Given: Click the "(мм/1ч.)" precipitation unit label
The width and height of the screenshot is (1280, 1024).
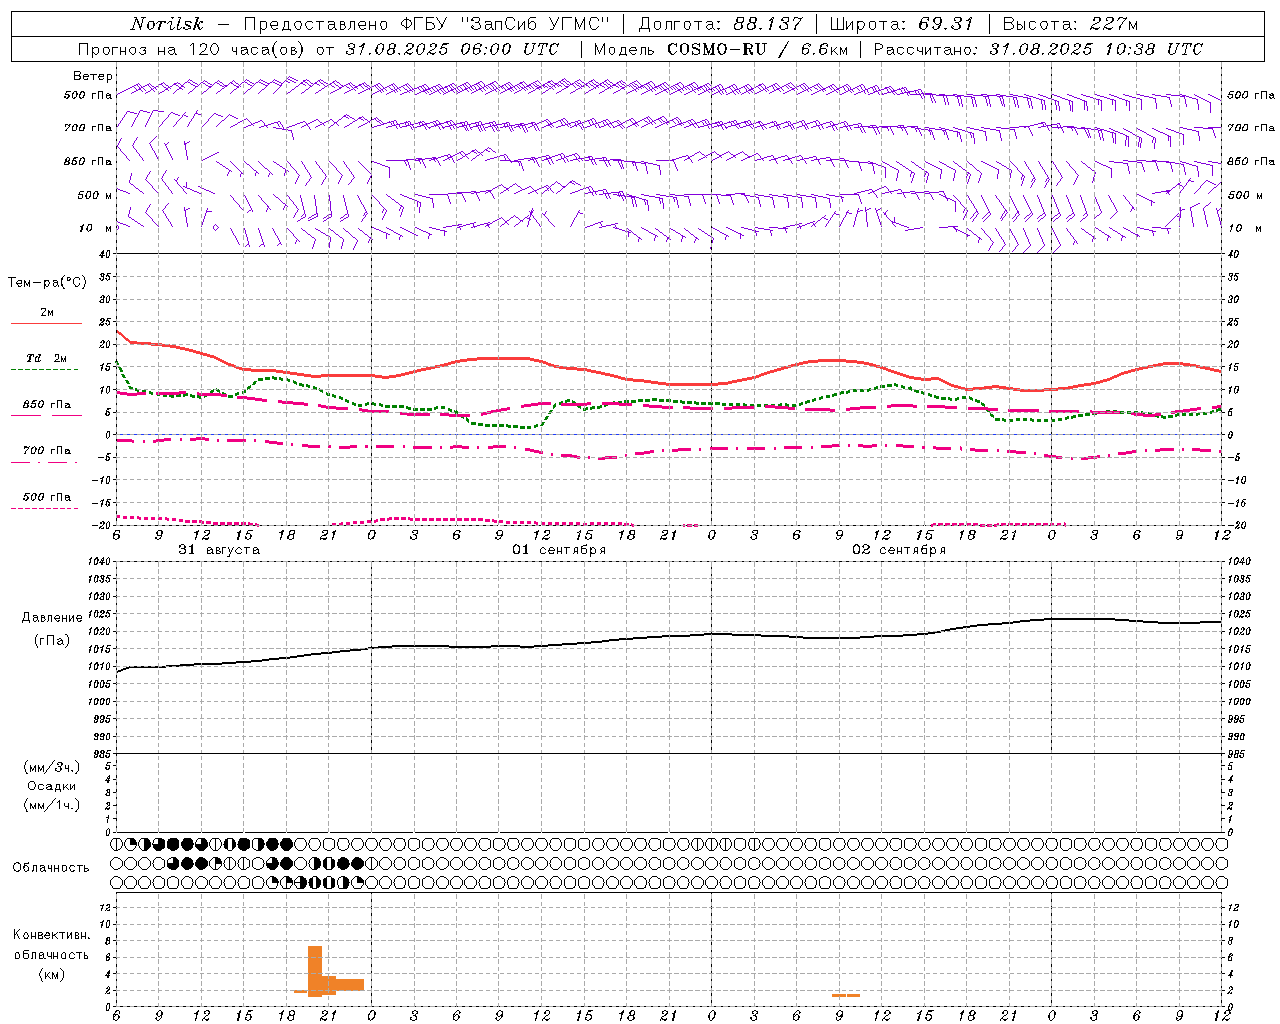Looking at the screenshot, I should pos(51,805).
